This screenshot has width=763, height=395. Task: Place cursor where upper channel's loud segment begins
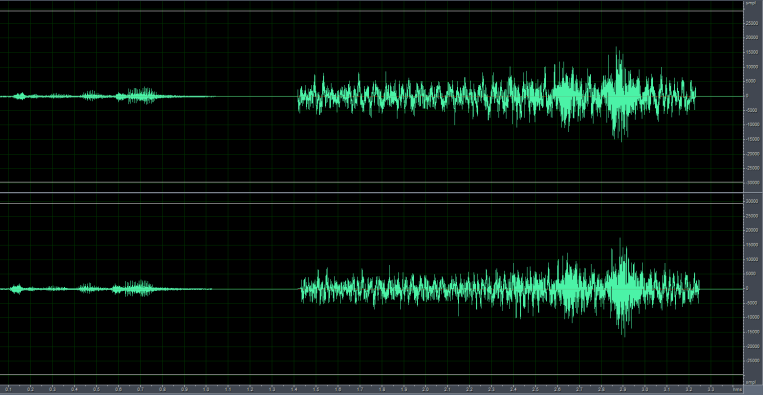pos(298,96)
